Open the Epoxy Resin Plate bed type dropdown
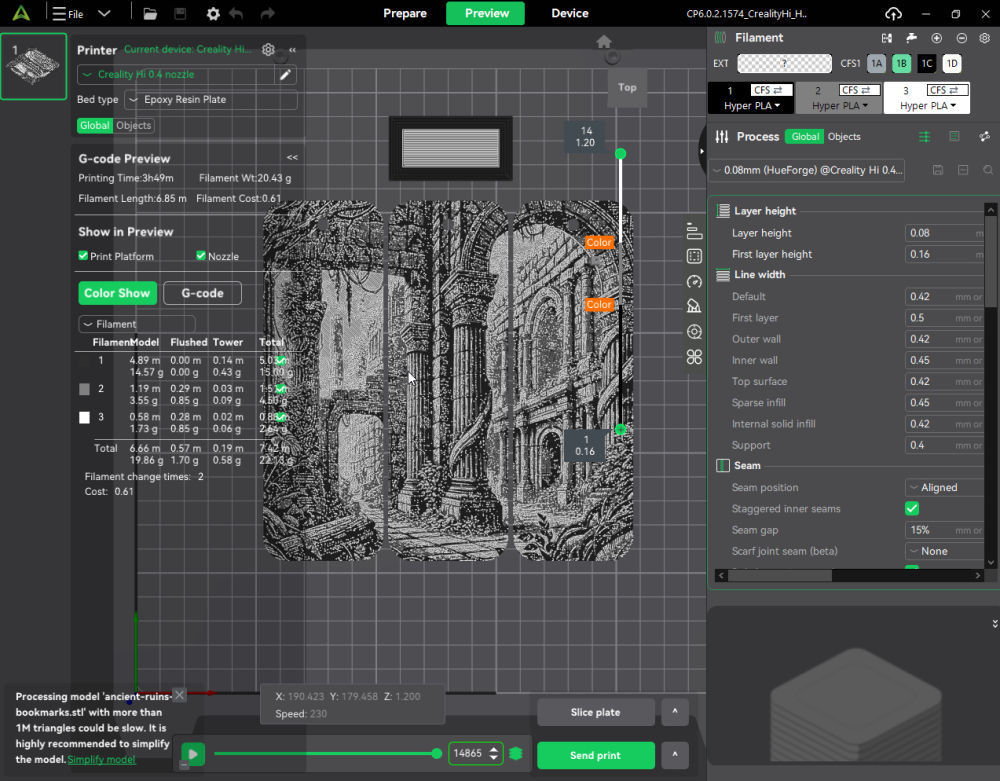Viewport: 1000px width, 781px height. coord(211,99)
